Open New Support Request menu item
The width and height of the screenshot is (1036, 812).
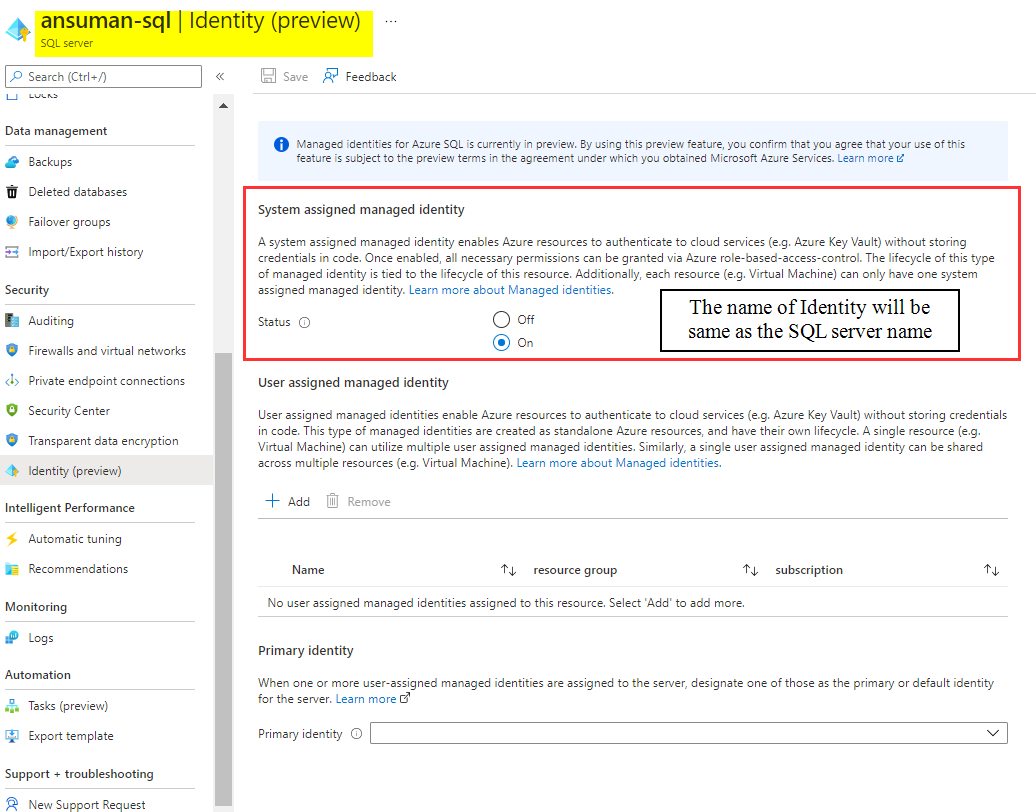point(87,804)
